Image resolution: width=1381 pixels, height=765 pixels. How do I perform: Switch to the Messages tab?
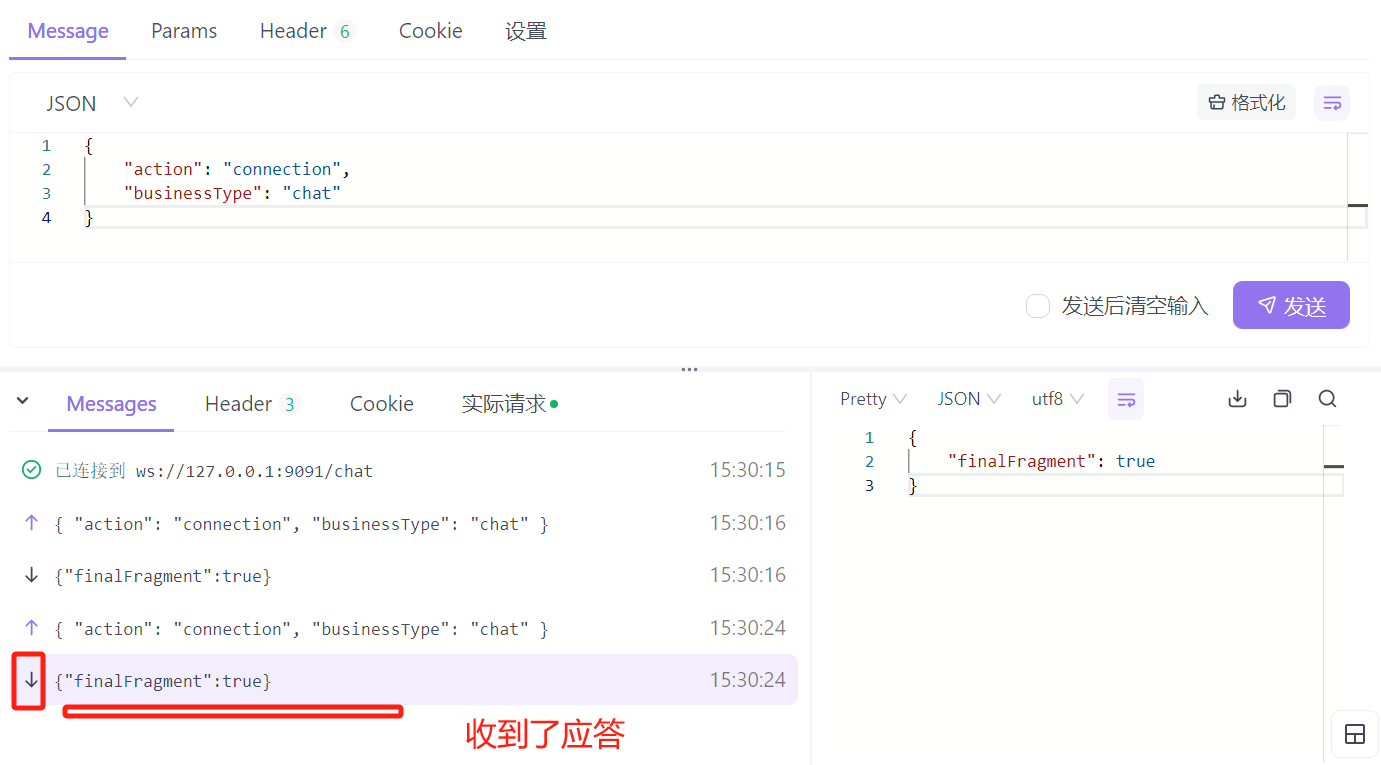point(111,404)
